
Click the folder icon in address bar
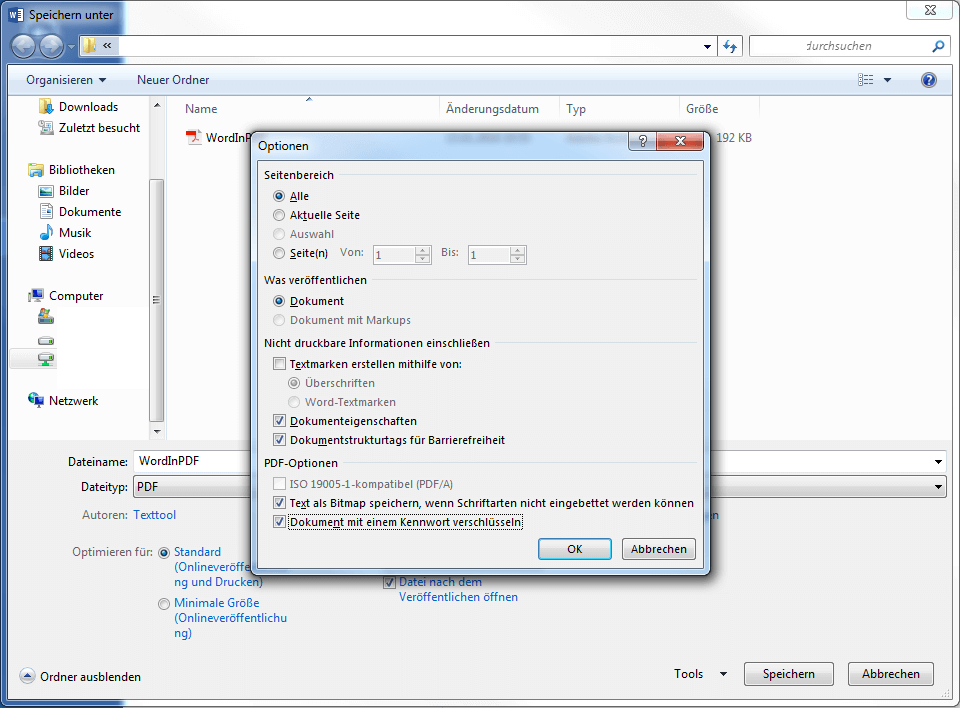coord(89,45)
